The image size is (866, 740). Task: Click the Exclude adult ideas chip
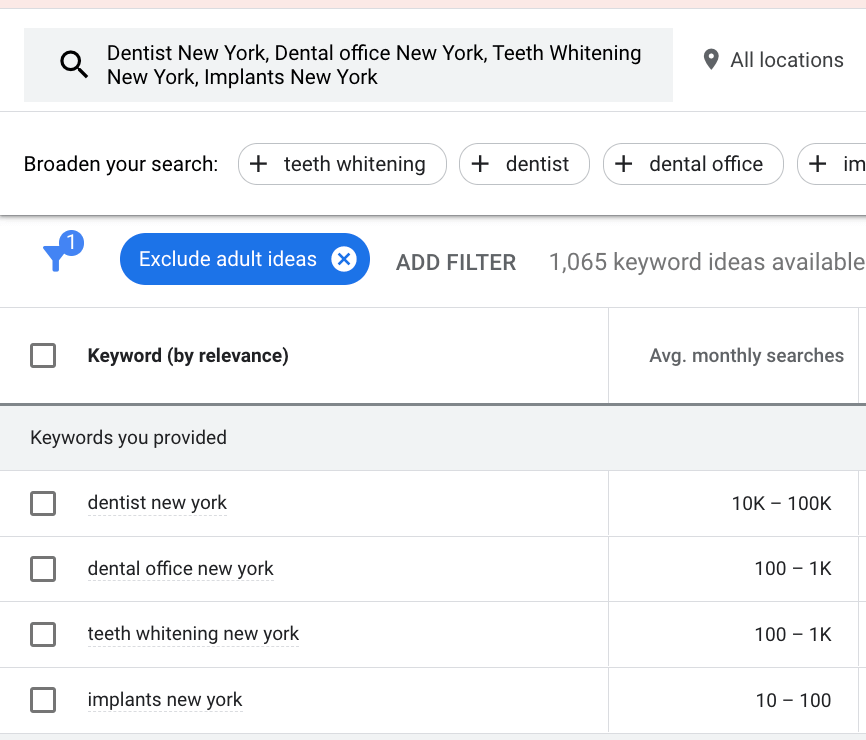point(227,260)
